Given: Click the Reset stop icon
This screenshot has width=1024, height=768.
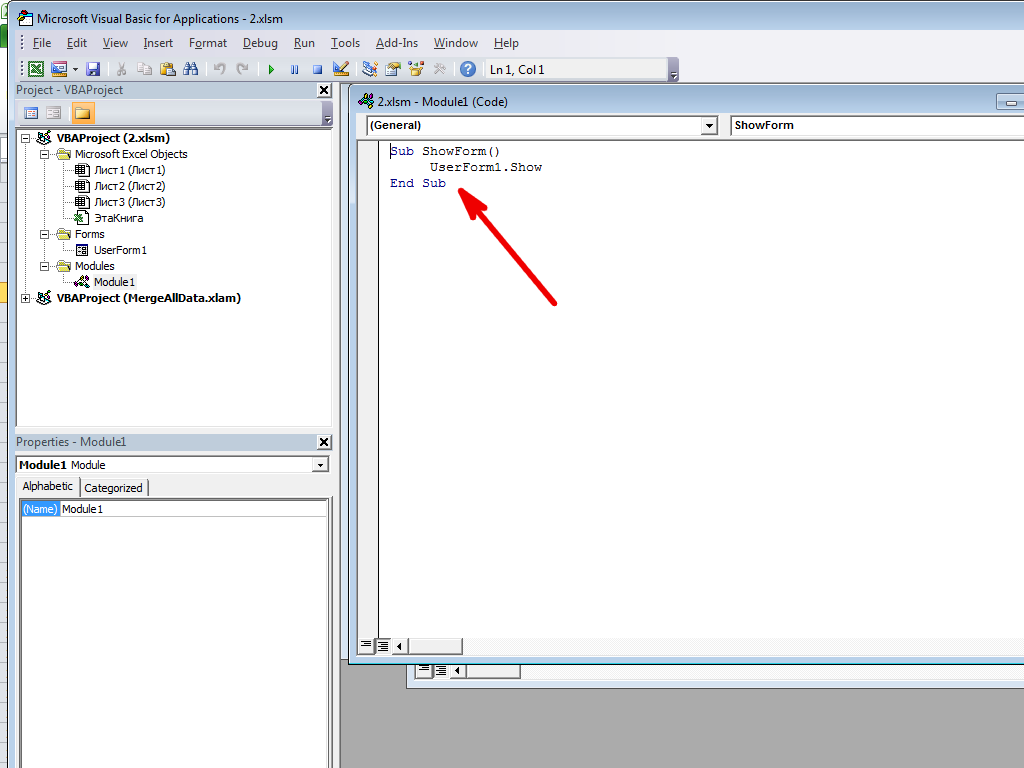Looking at the screenshot, I should 317,69.
